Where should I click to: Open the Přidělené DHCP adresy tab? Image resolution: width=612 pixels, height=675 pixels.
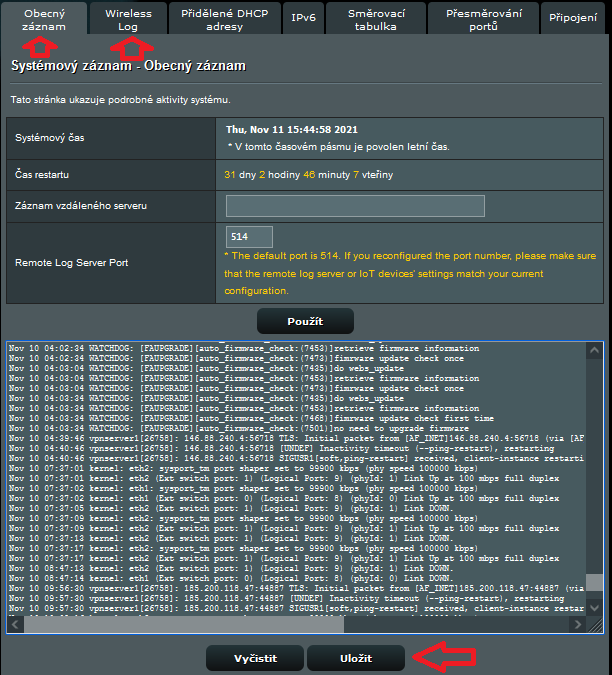(219, 19)
